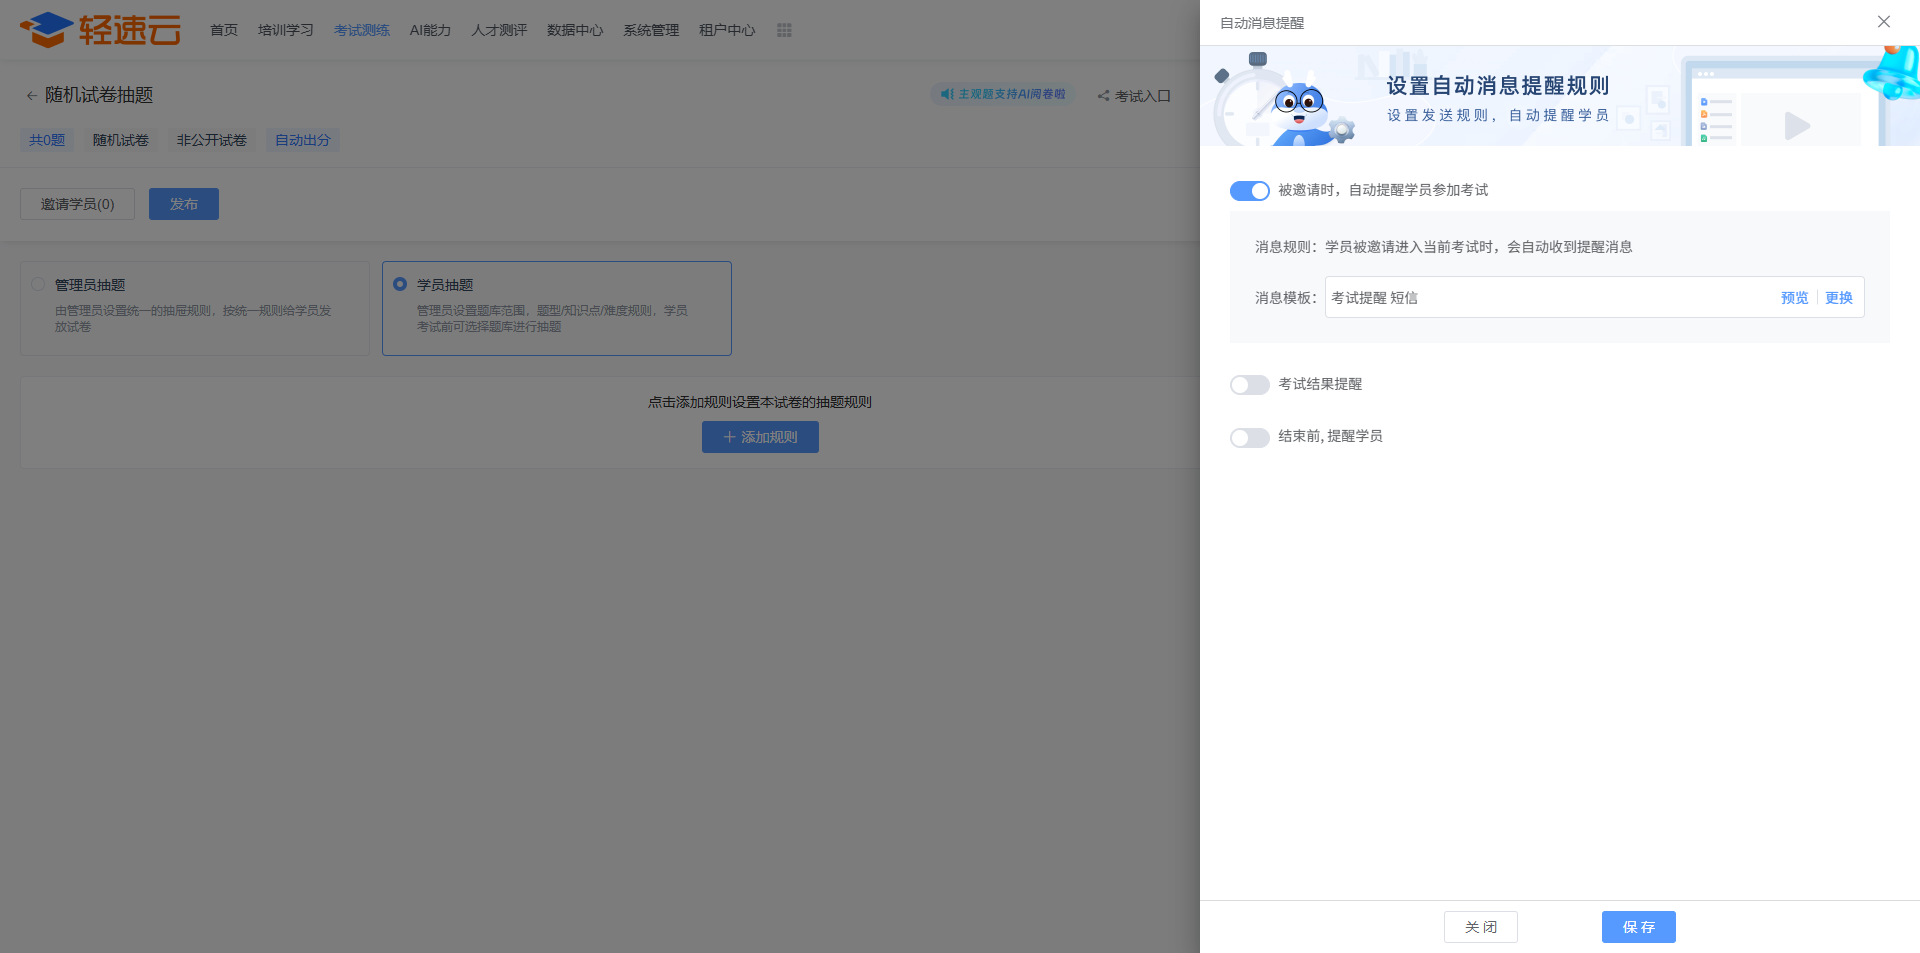Open the 考试测练 menu
Image resolution: width=1920 pixels, height=953 pixels.
click(x=361, y=30)
